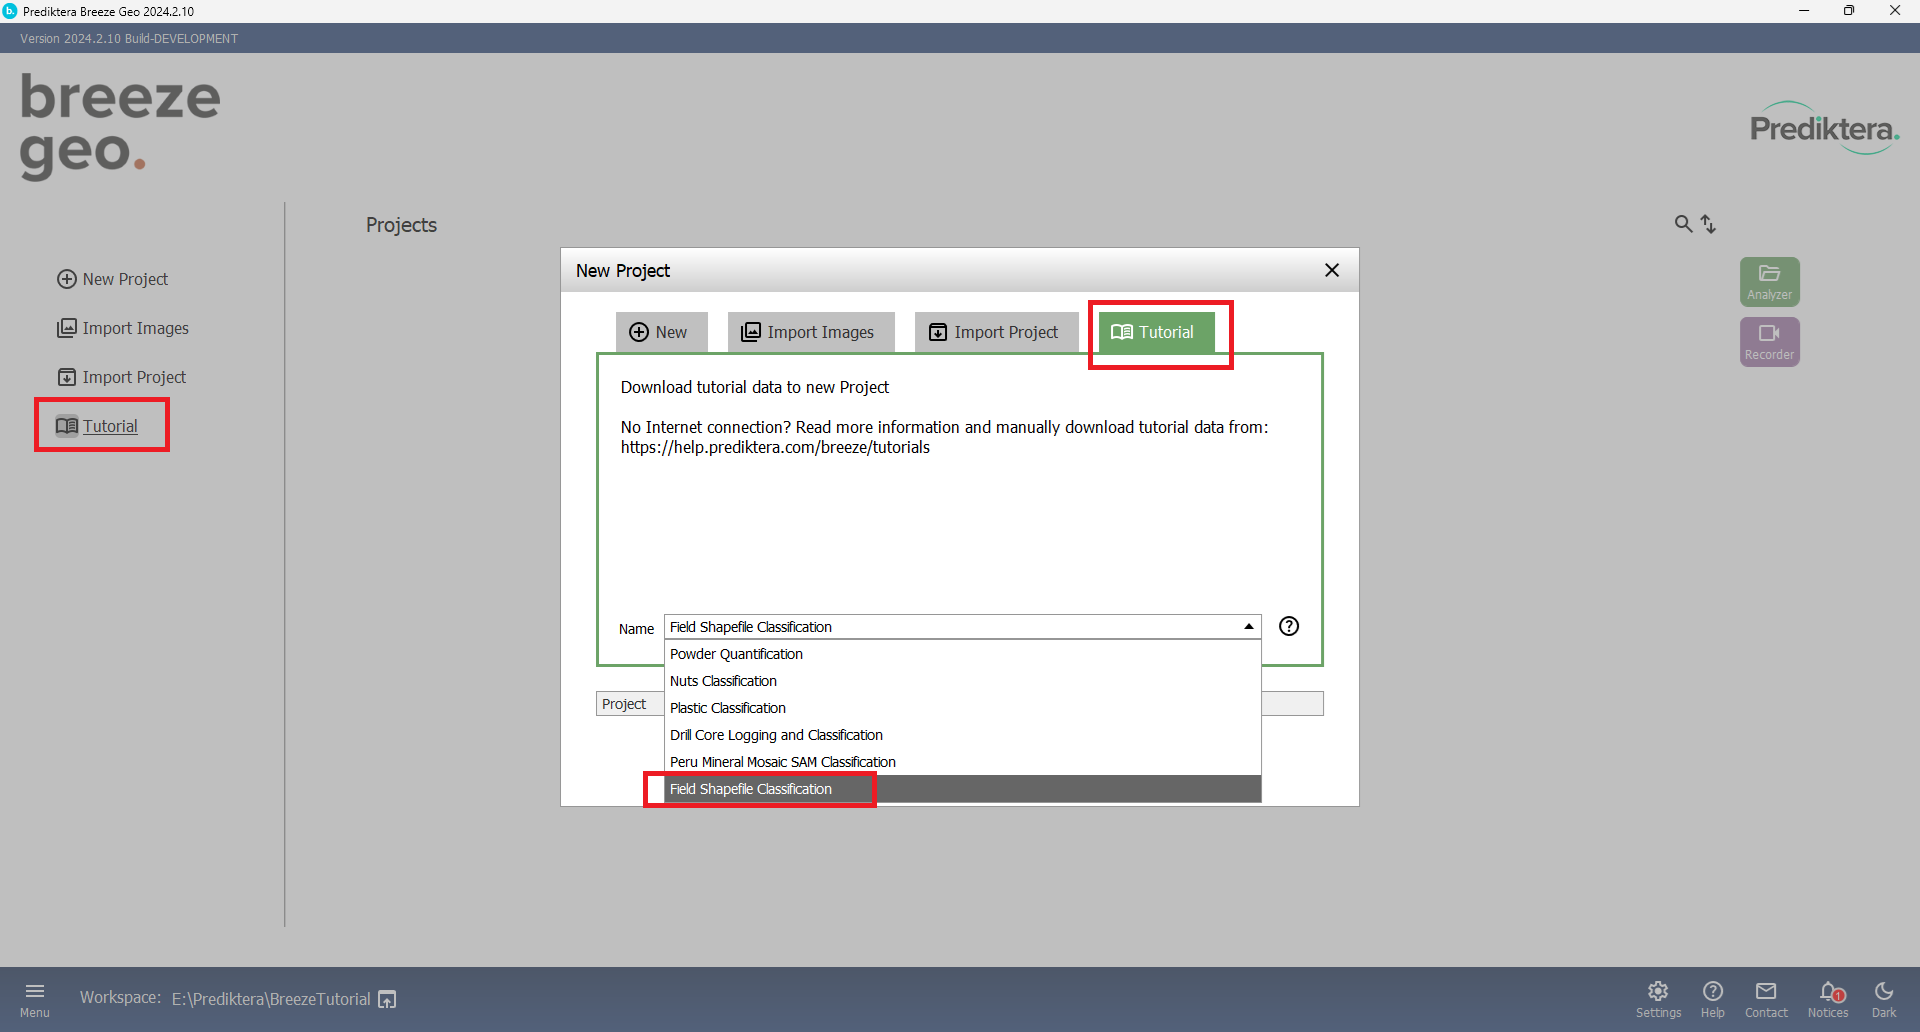This screenshot has width=1920, height=1032.
Task: Open Help icon in bottom bar
Action: pos(1712,998)
